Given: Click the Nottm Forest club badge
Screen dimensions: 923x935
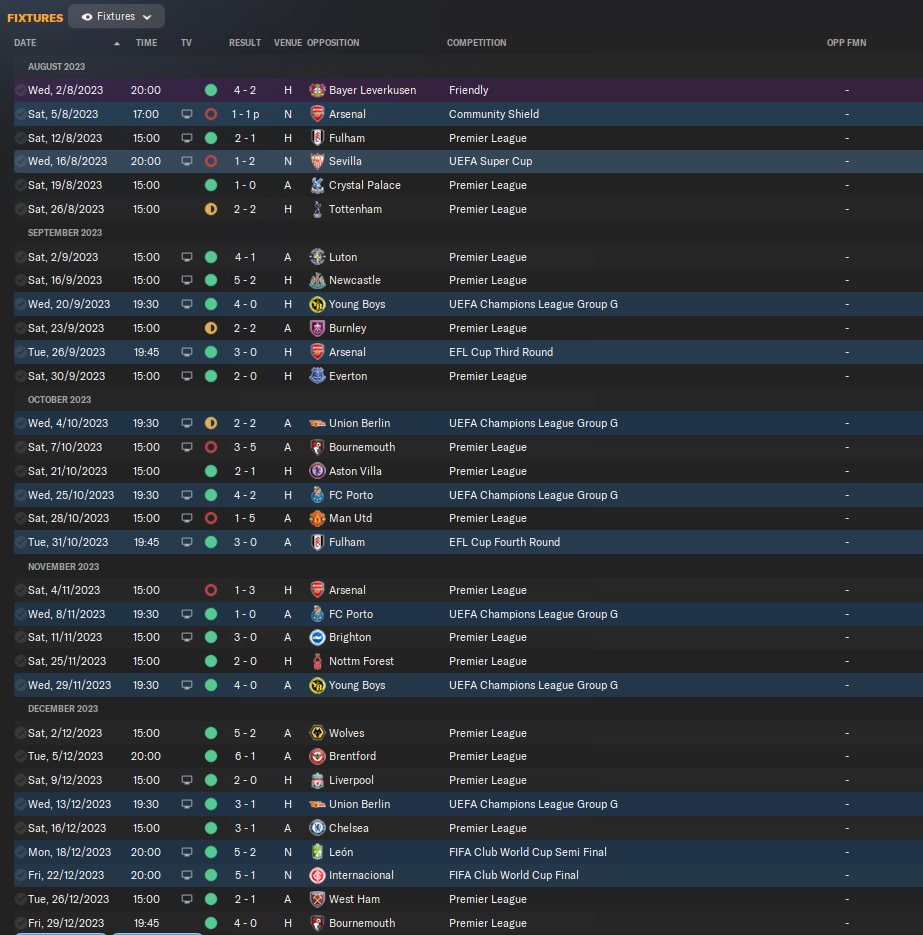Looking at the screenshot, I should (317, 661).
